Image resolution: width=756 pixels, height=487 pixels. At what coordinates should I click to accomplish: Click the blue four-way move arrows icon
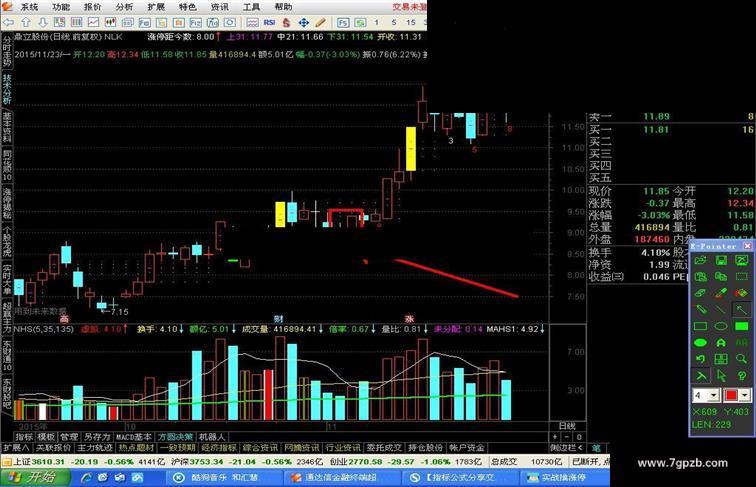(x=303, y=22)
